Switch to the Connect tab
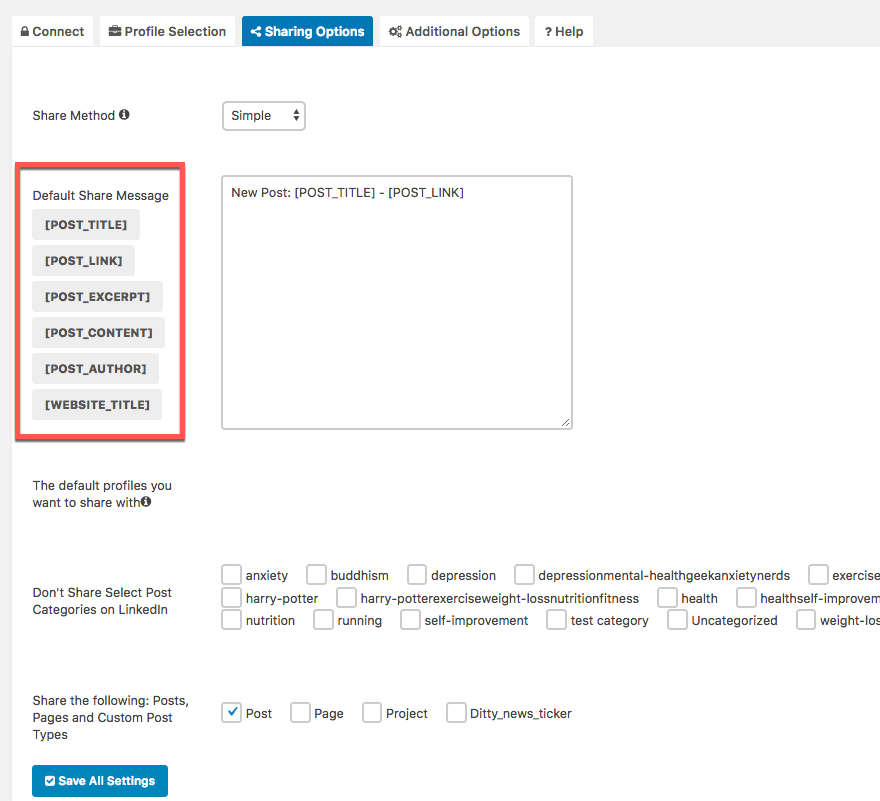Viewport: 880px width, 801px height. click(x=52, y=31)
